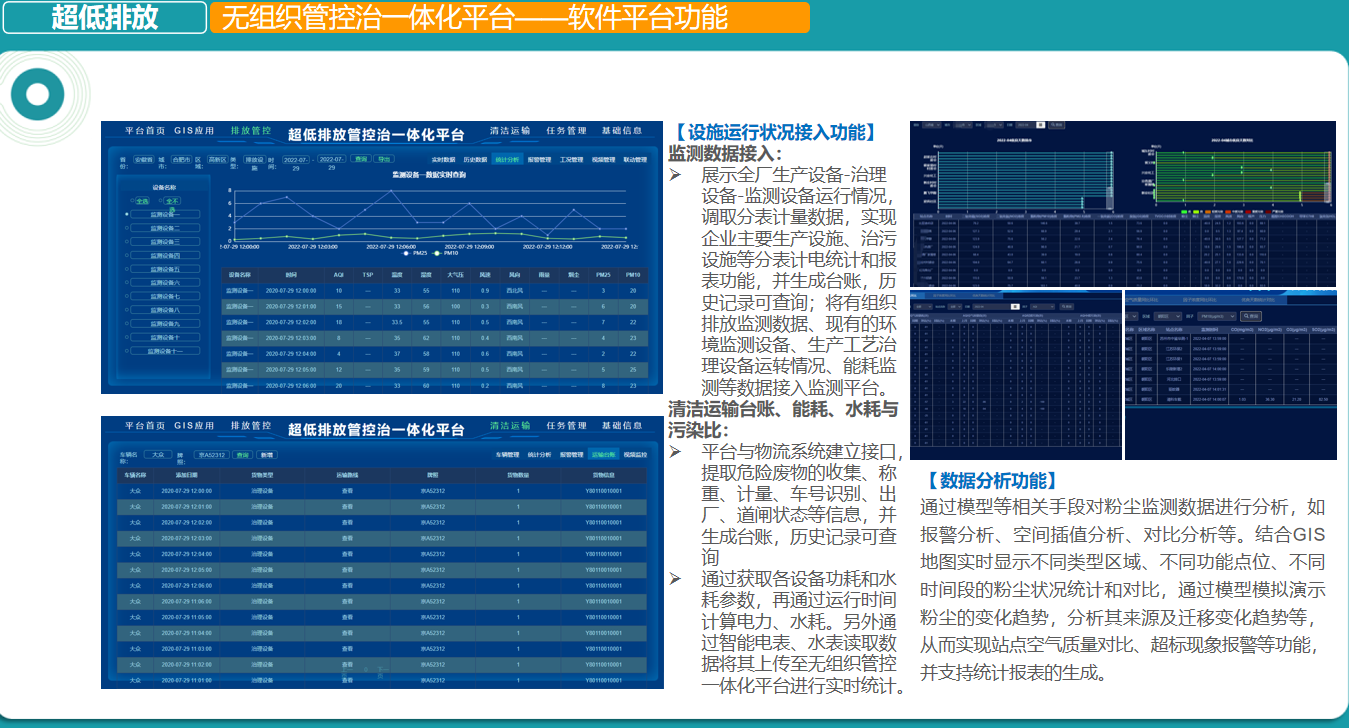Click the 查询 button beside 导出
The width and height of the screenshot is (1349, 728).
pos(361,159)
